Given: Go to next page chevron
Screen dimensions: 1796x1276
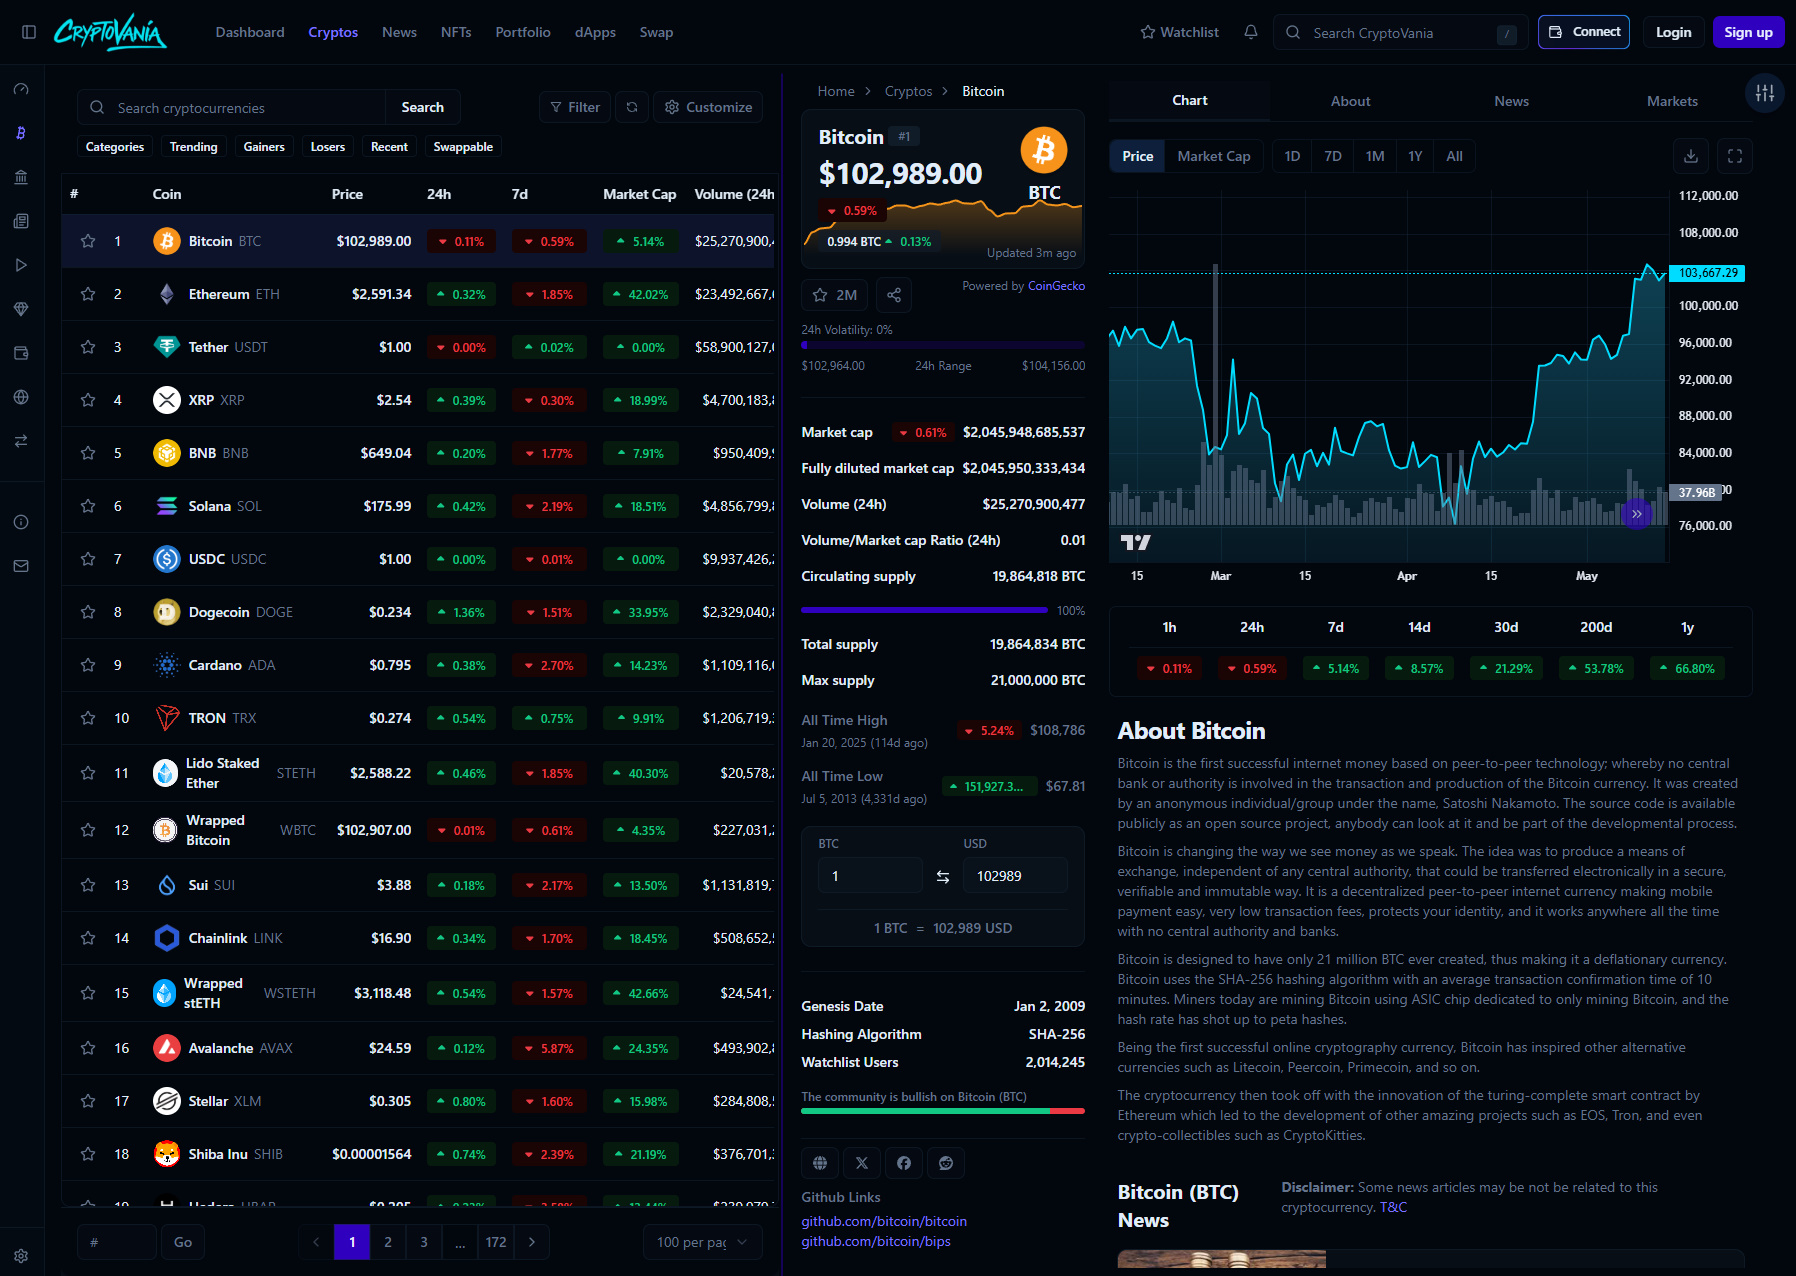Looking at the screenshot, I should [x=532, y=1242].
